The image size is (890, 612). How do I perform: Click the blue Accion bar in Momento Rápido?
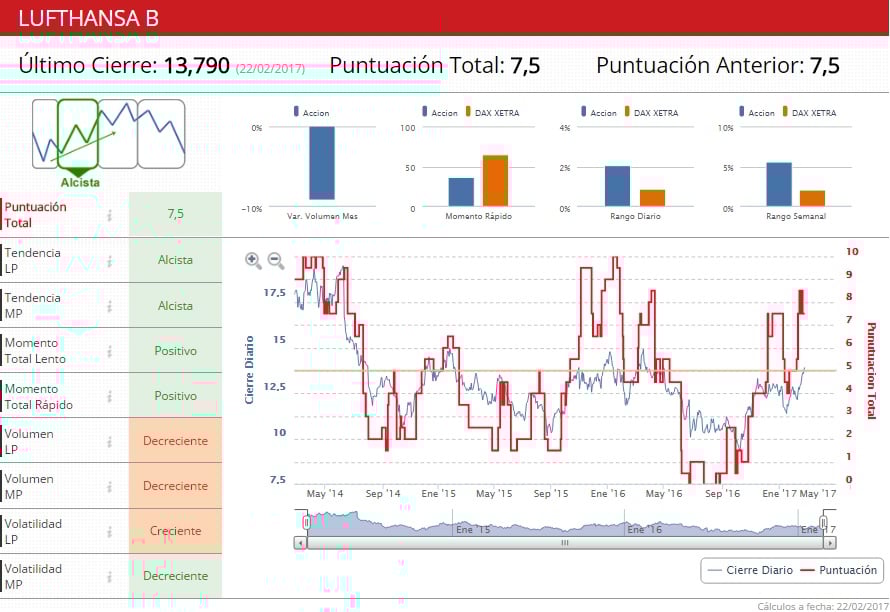point(461,192)
